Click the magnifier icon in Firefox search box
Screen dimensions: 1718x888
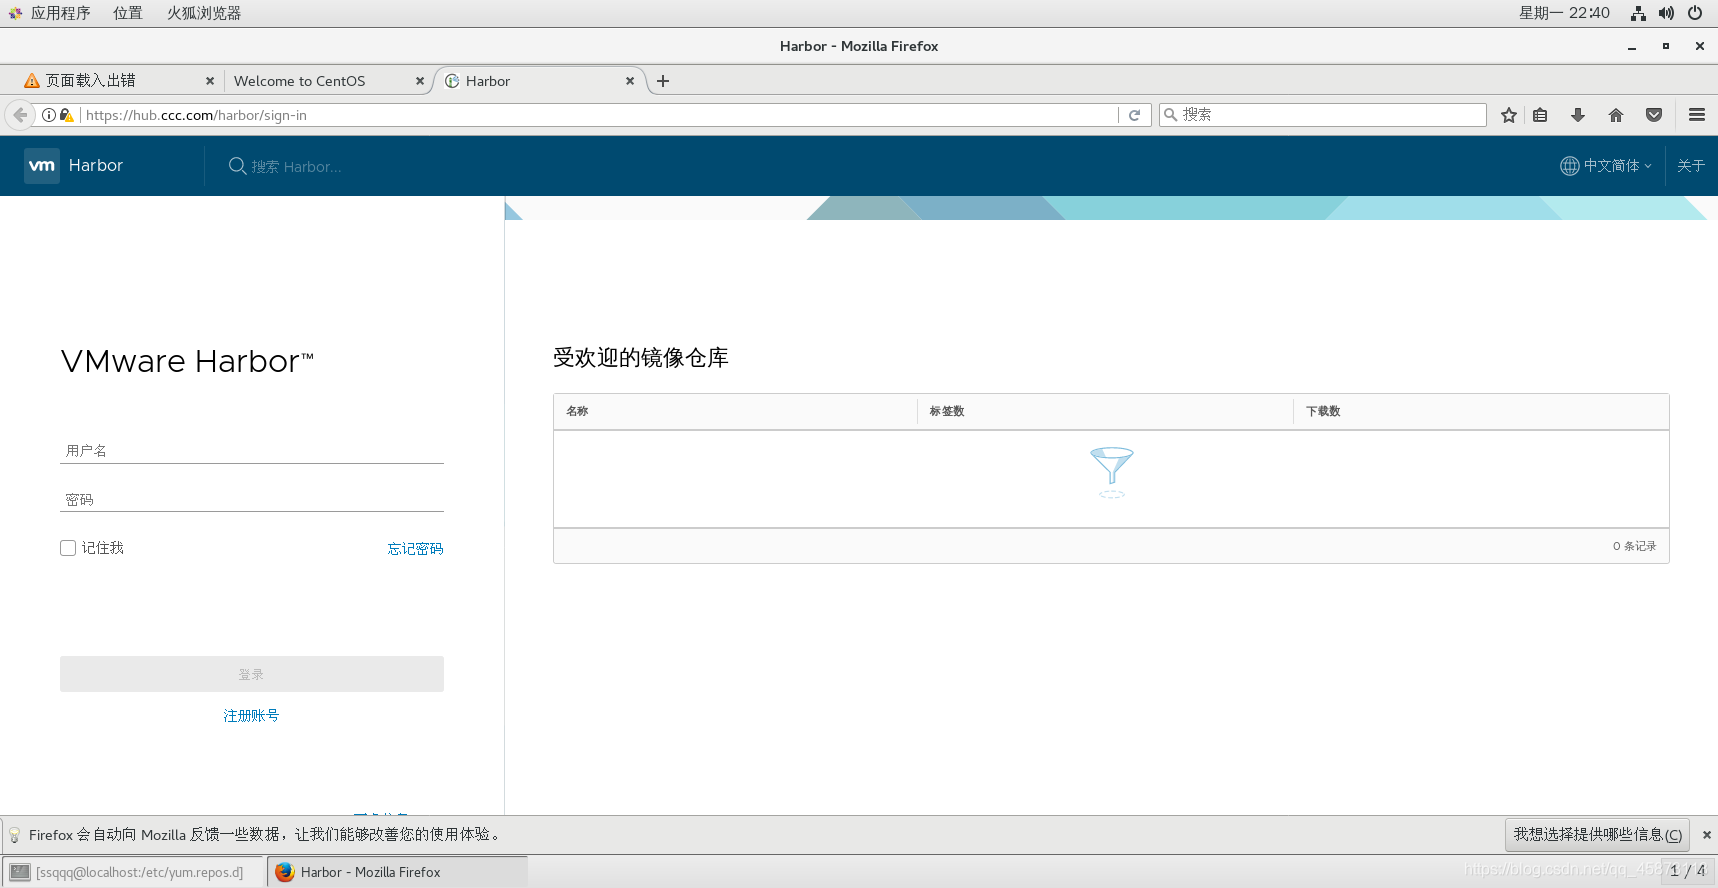click(x=1170, y=115)
